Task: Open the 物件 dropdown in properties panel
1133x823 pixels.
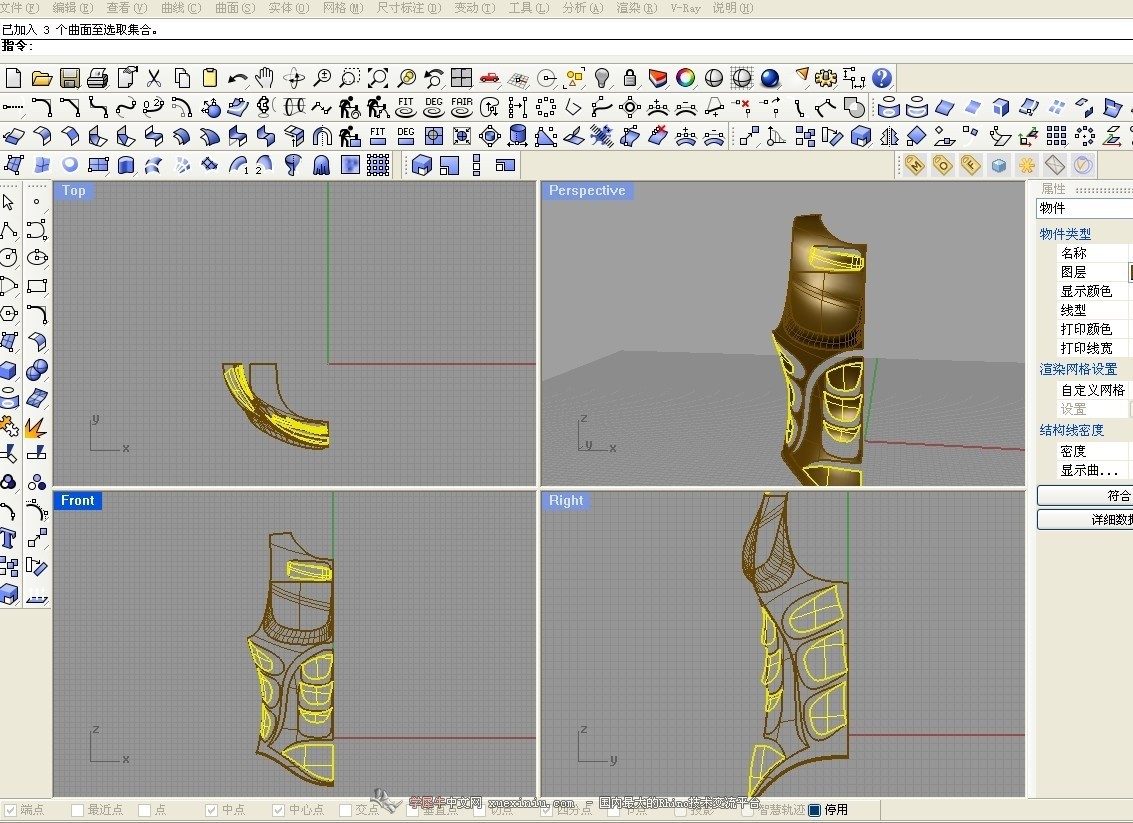Action: click(1085, 208)
